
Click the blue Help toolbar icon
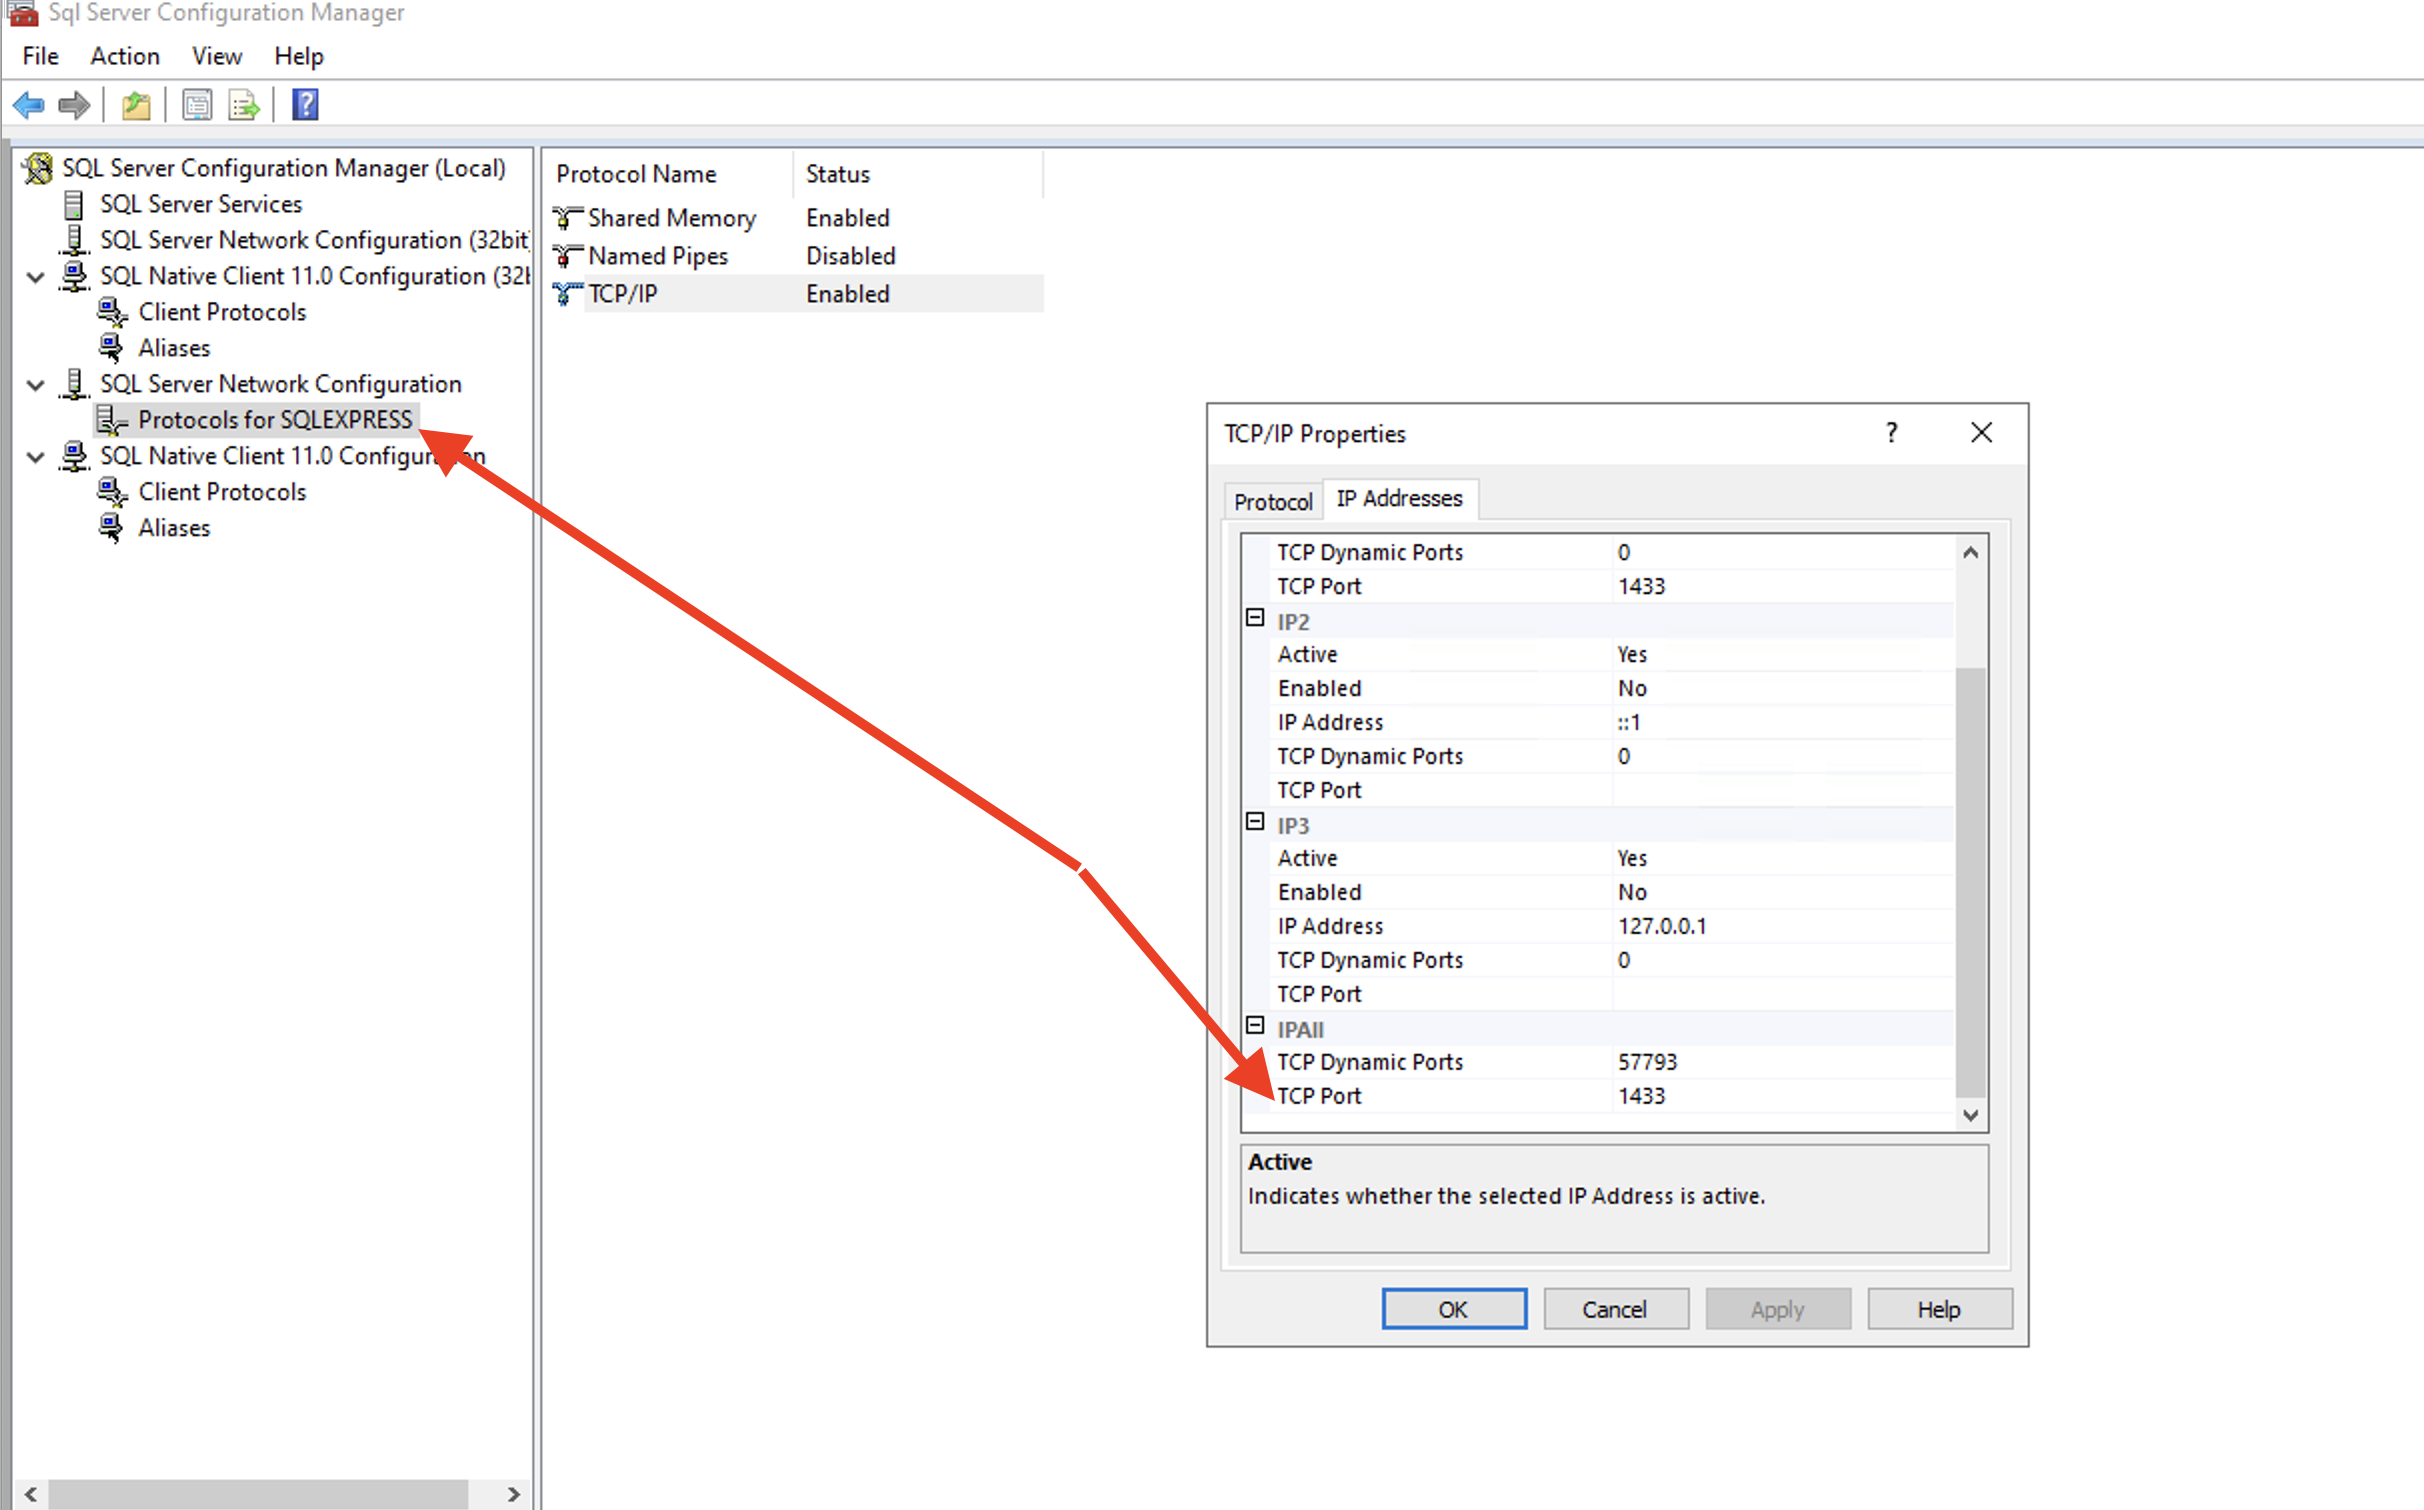(305, 105)
